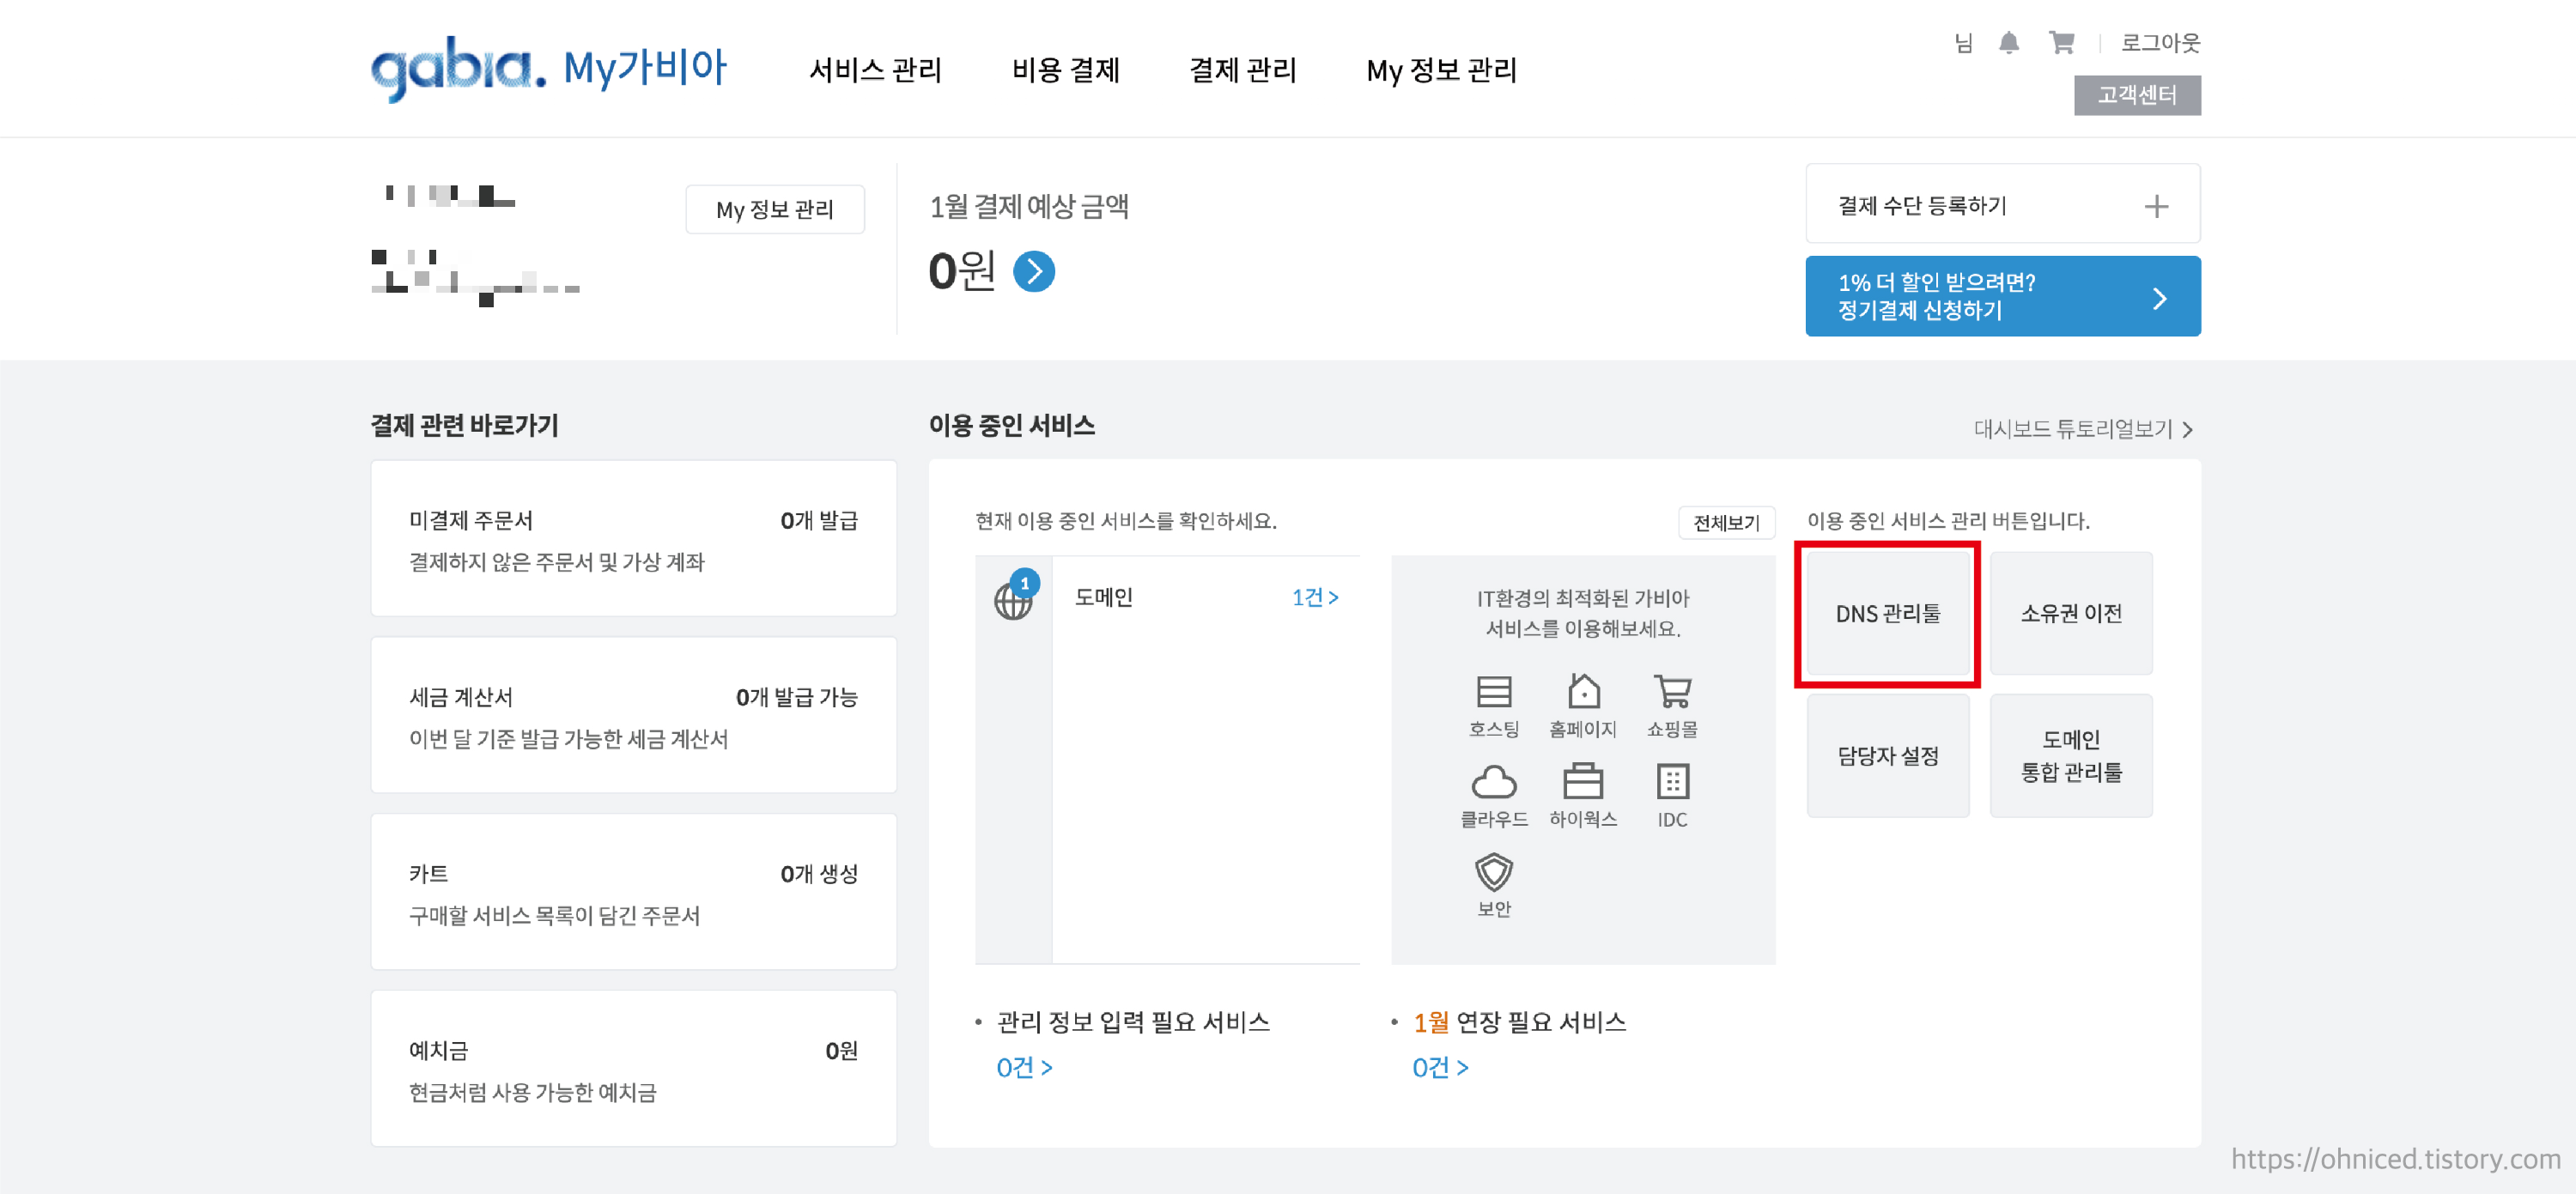Open the 미결제 주문서 card

click(x=633, y=540)
